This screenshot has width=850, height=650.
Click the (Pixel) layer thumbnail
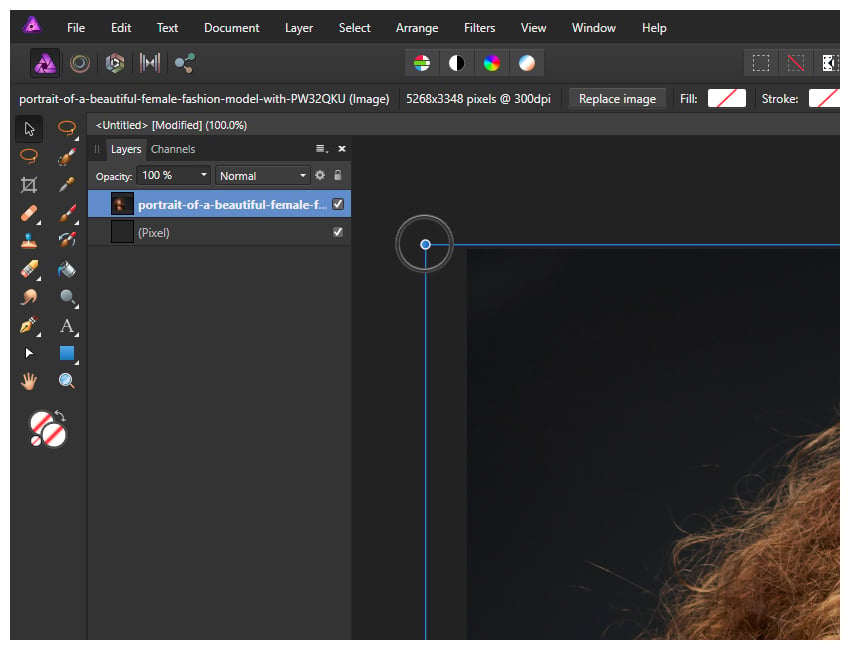[x=122, y=232]
